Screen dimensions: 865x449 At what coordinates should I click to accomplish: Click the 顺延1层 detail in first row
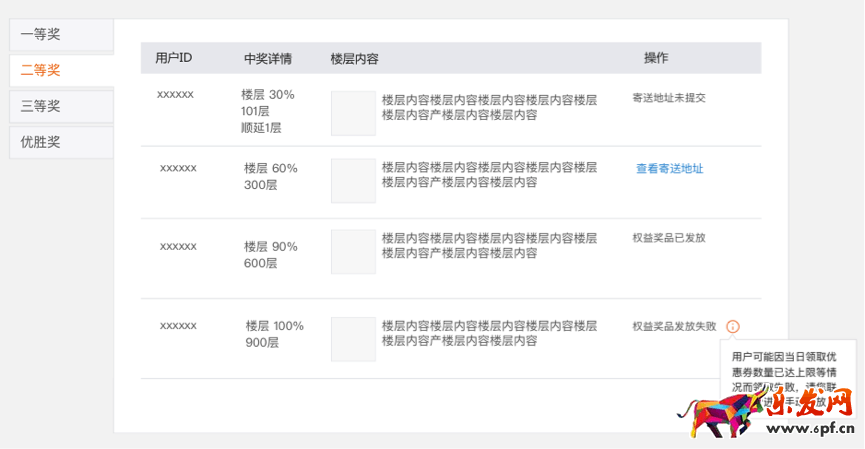point(261,128)
